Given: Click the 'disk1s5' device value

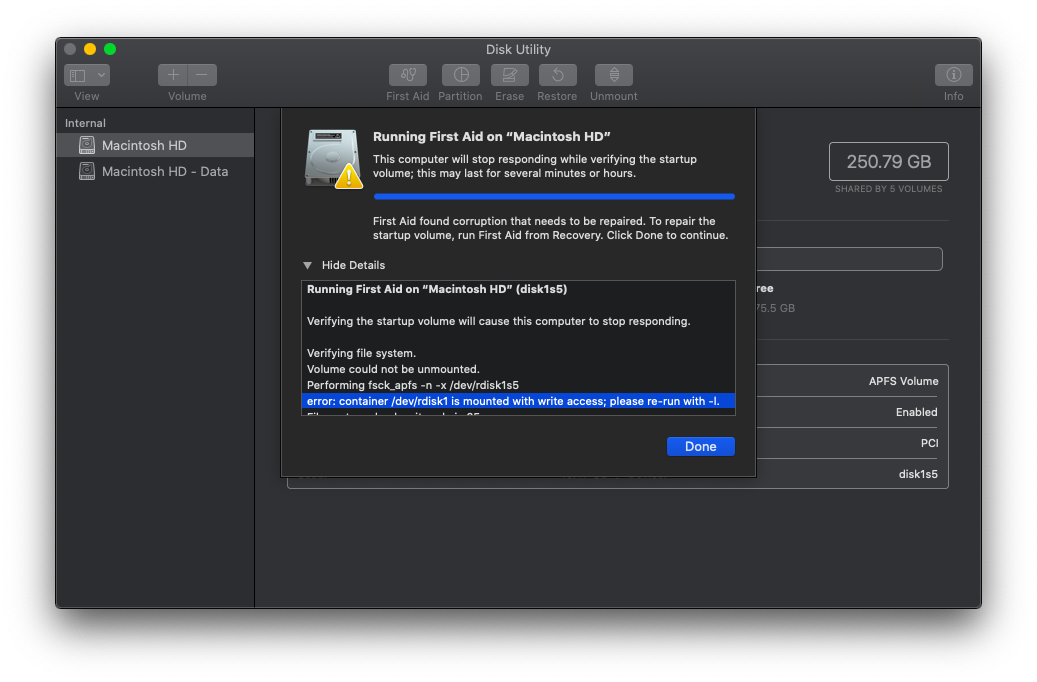Looking at the screenshot, I should point(918,474).
